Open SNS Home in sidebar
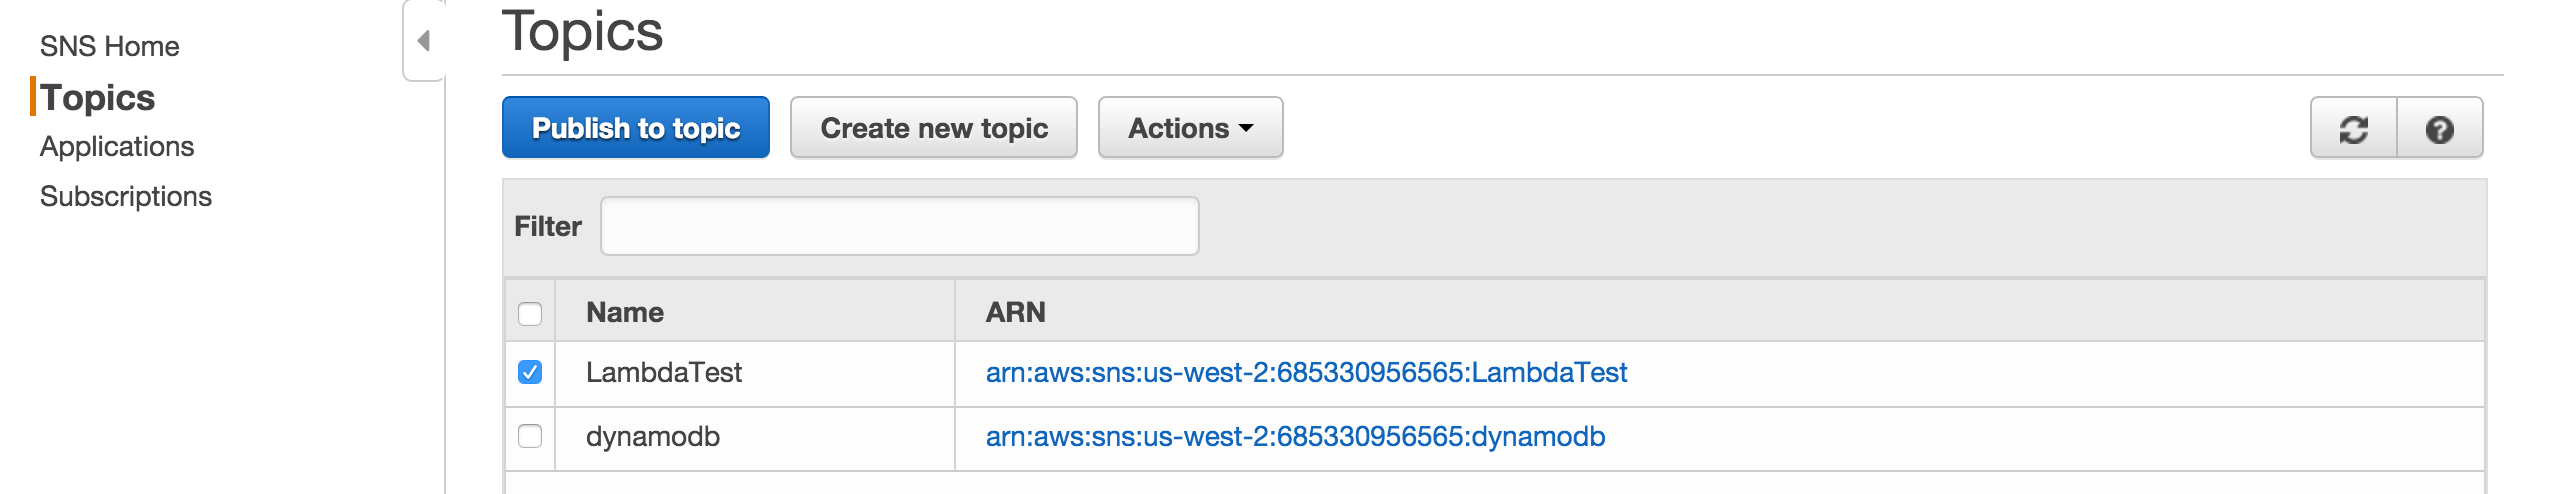 (x=110, y=46)
